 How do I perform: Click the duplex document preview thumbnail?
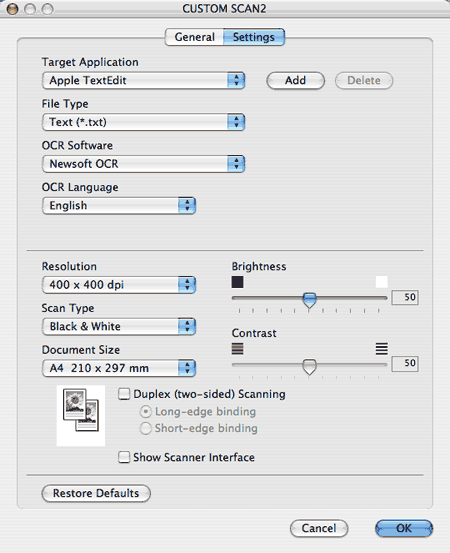81,415
